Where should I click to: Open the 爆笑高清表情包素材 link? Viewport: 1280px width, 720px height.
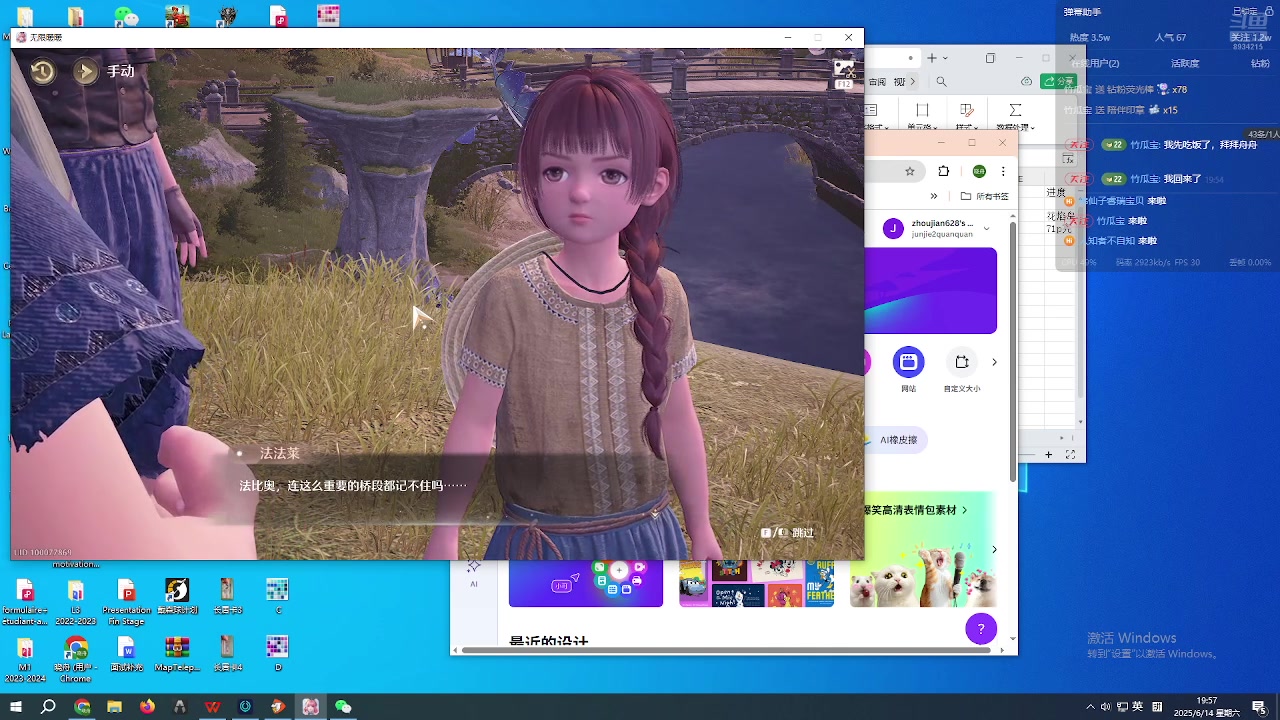915,510
